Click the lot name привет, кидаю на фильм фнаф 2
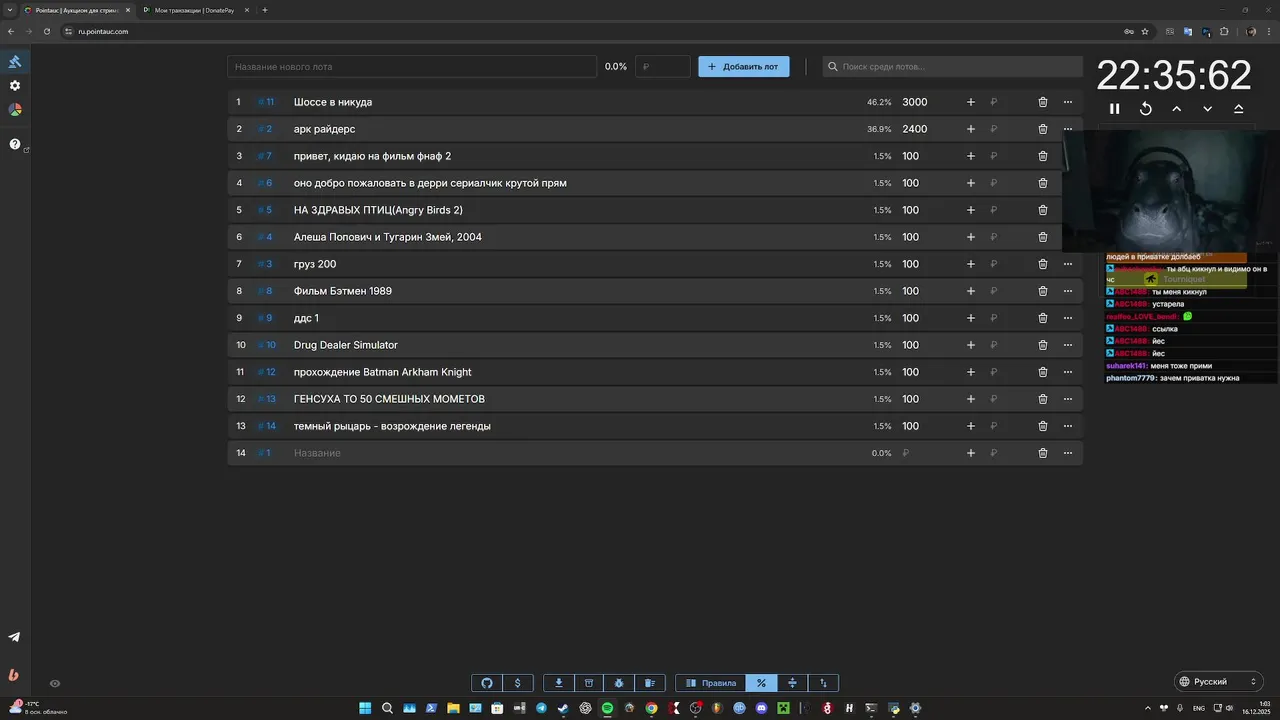The width and height of the screenshot is (1280, 720). (372, 156)
